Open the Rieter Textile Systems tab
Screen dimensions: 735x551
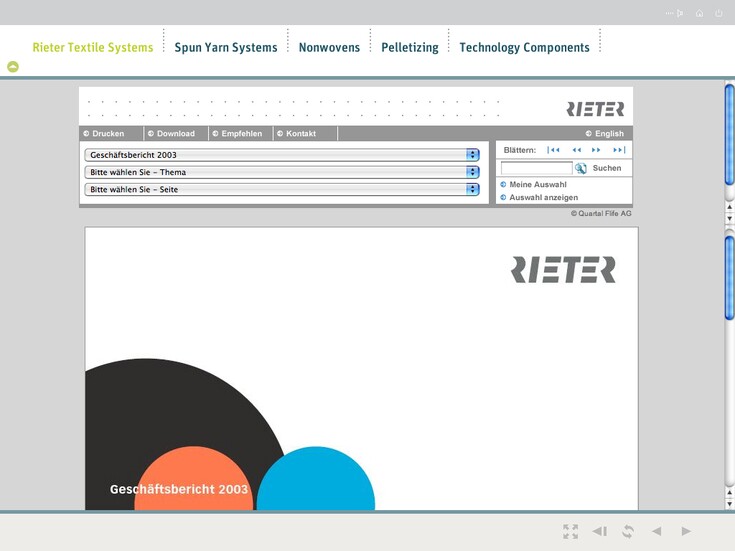93,47
